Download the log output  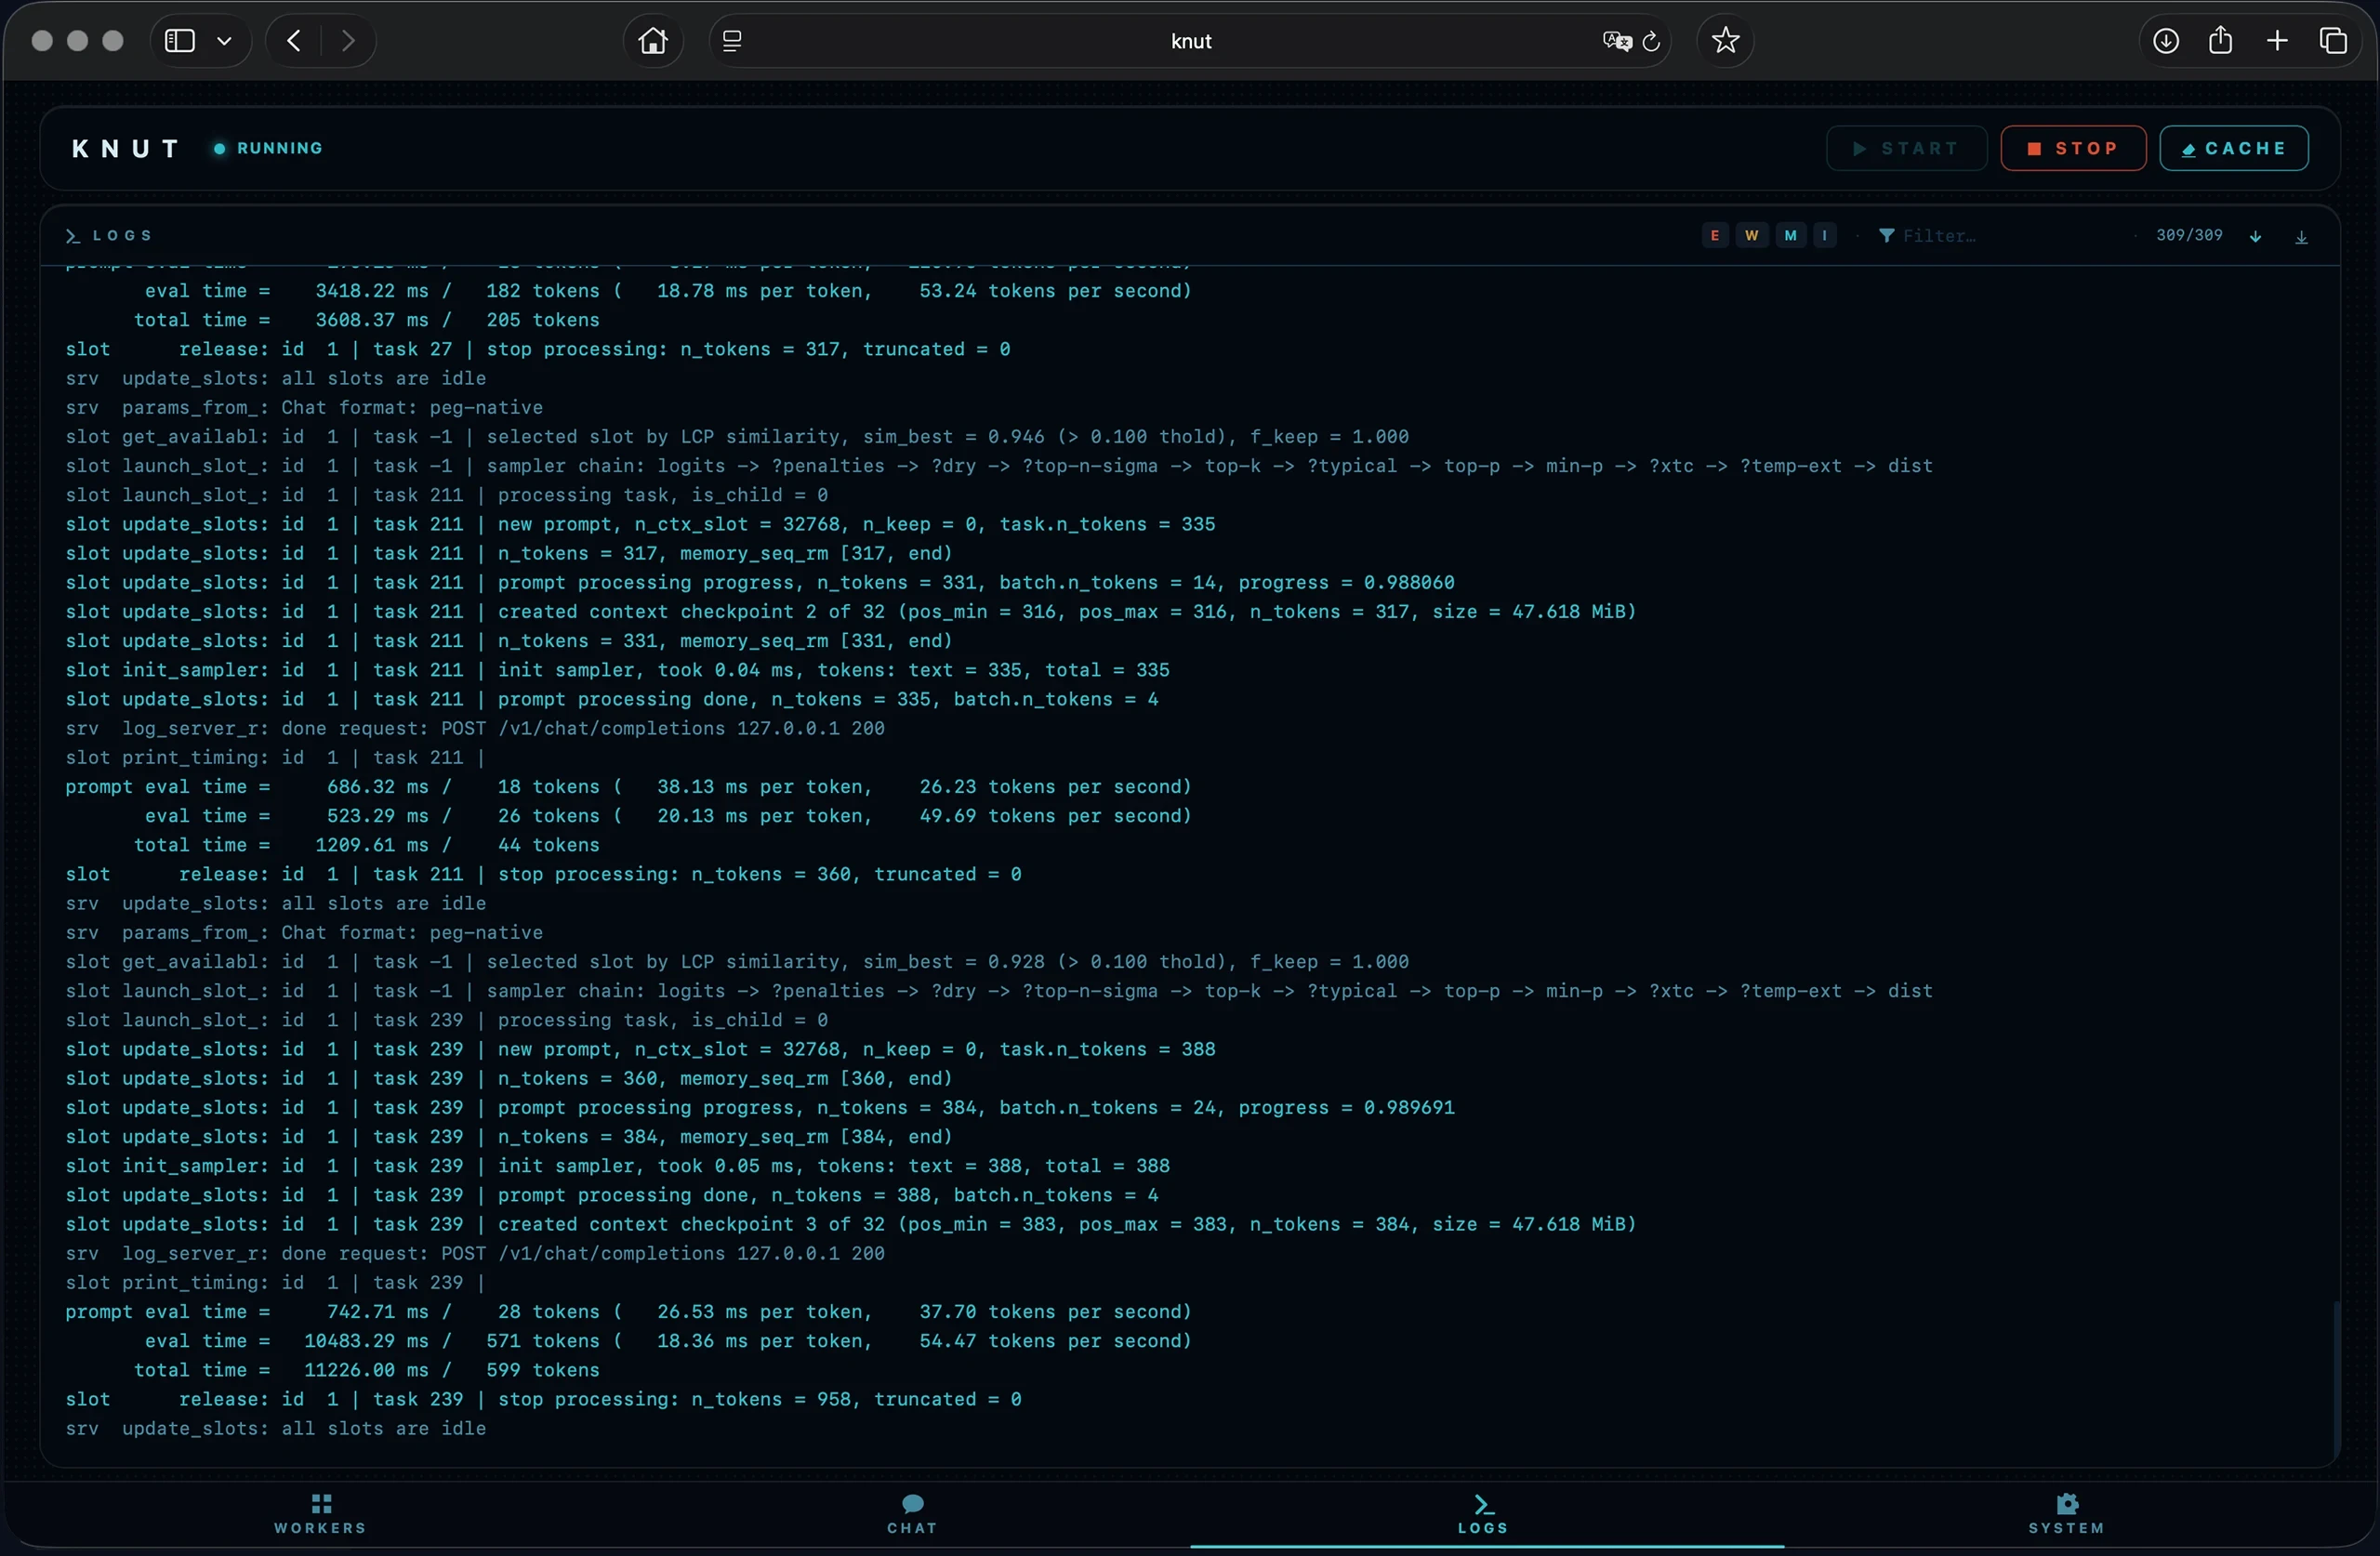pyautogui.click(x=2302, y=236)
